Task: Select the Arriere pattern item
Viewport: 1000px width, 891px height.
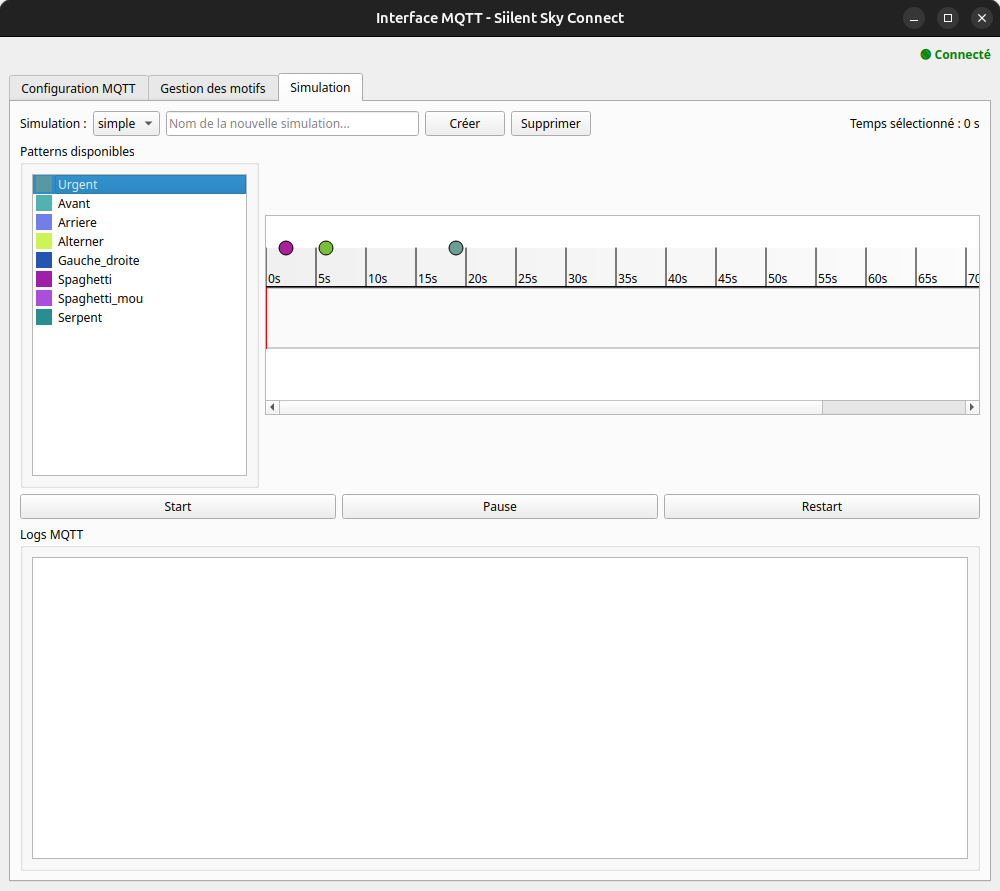Action: click(77, 223)
